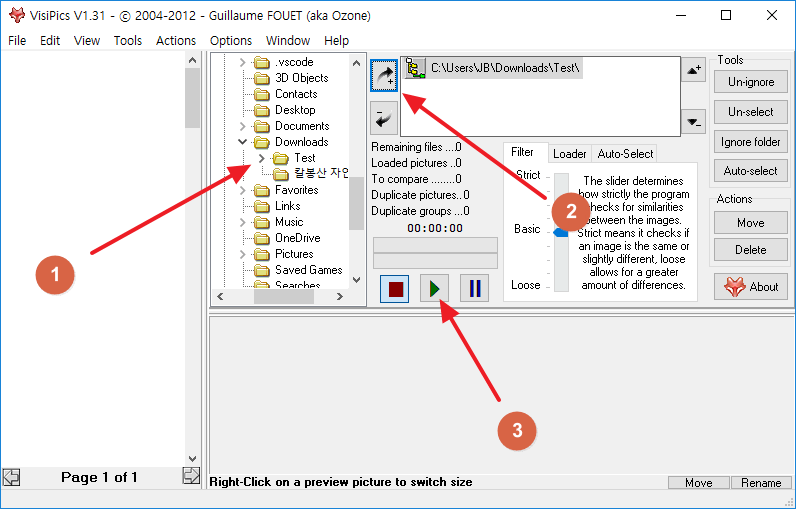Image resolution: width=796 pixels, height=509 pixels.
Task: Select the 3D Objects folder
Action: 302,78
